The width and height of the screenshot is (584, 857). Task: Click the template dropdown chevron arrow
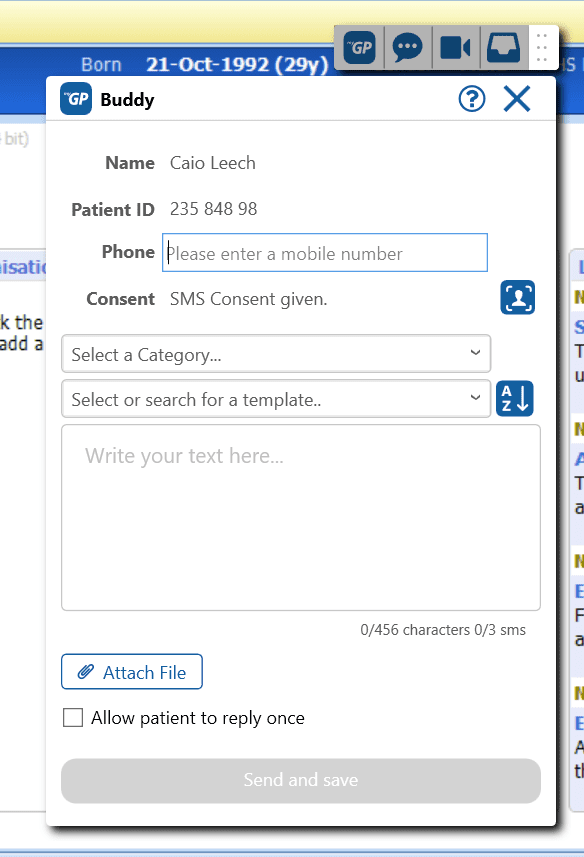(x=475, y=398)
